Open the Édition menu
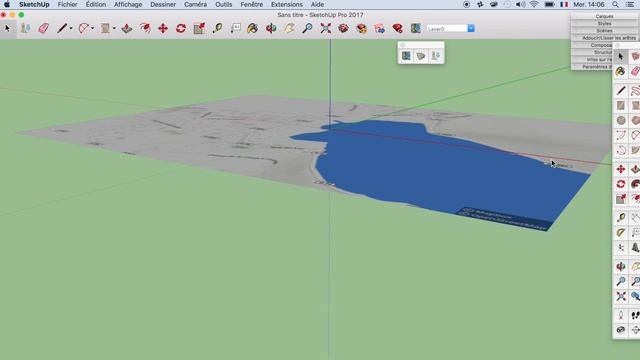Screen dimensions: 640x360 click(x=96, y=4)
